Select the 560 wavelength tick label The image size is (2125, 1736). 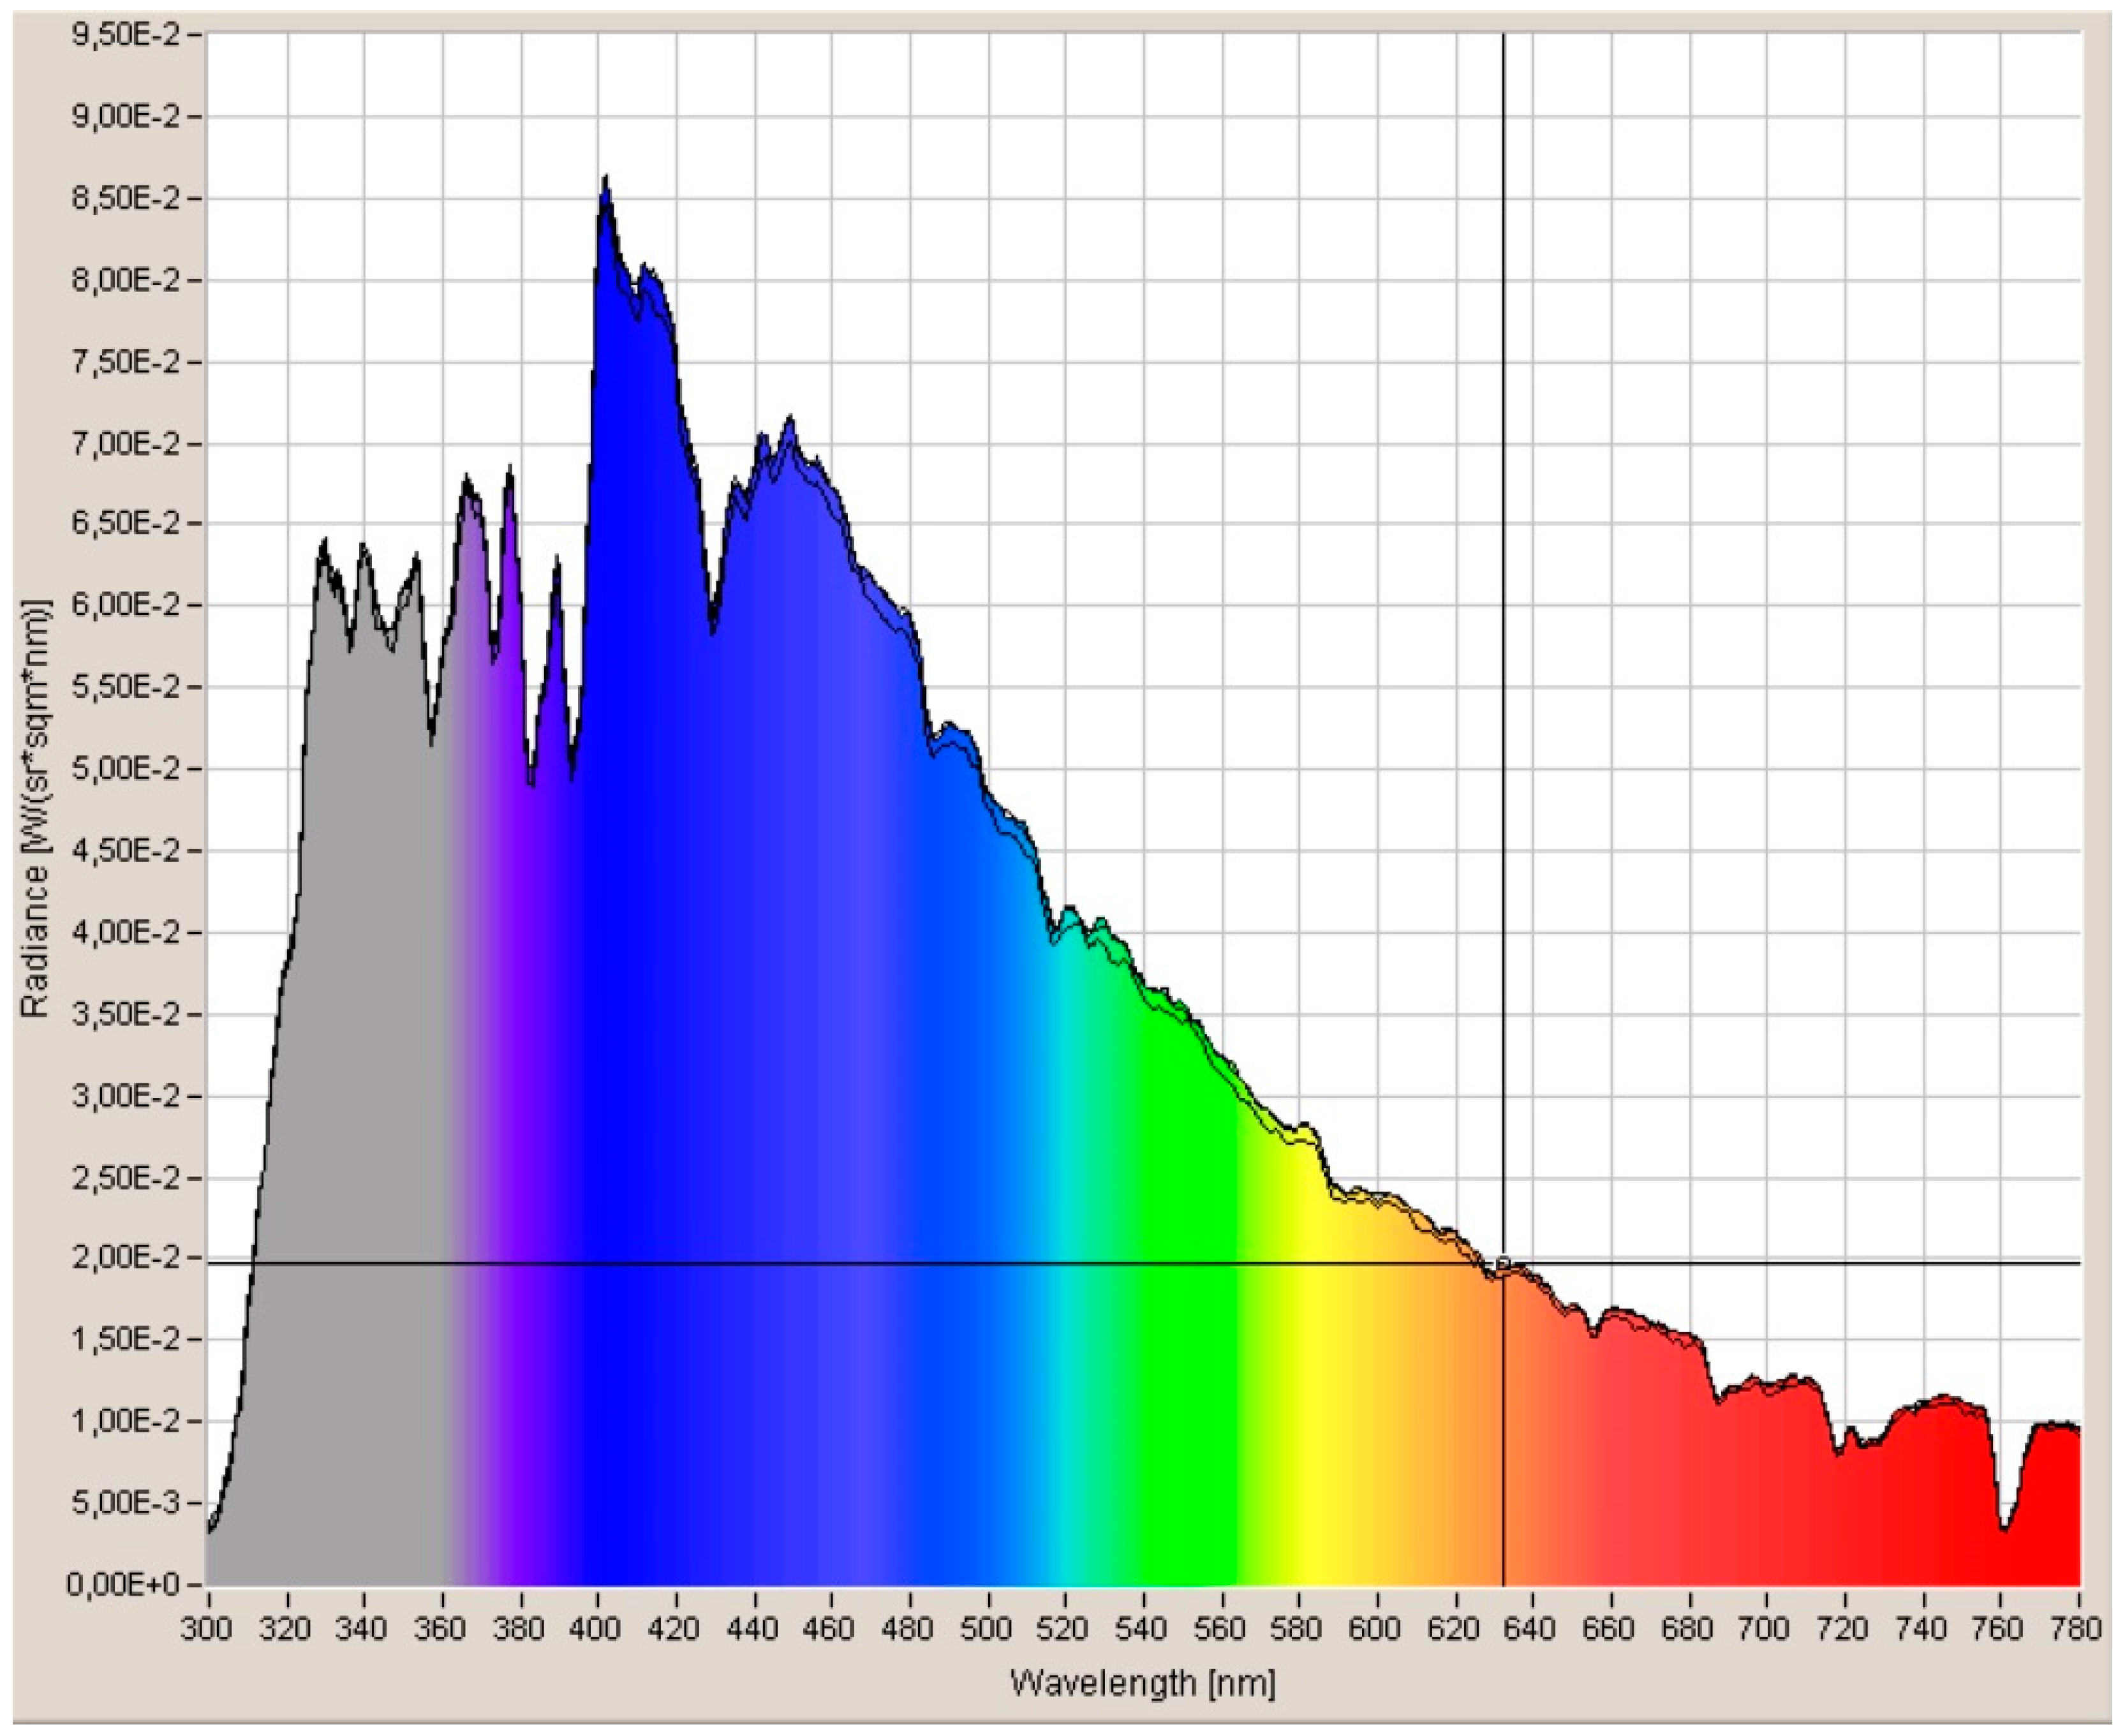pyautogui.click(x=1220, y=1629)
